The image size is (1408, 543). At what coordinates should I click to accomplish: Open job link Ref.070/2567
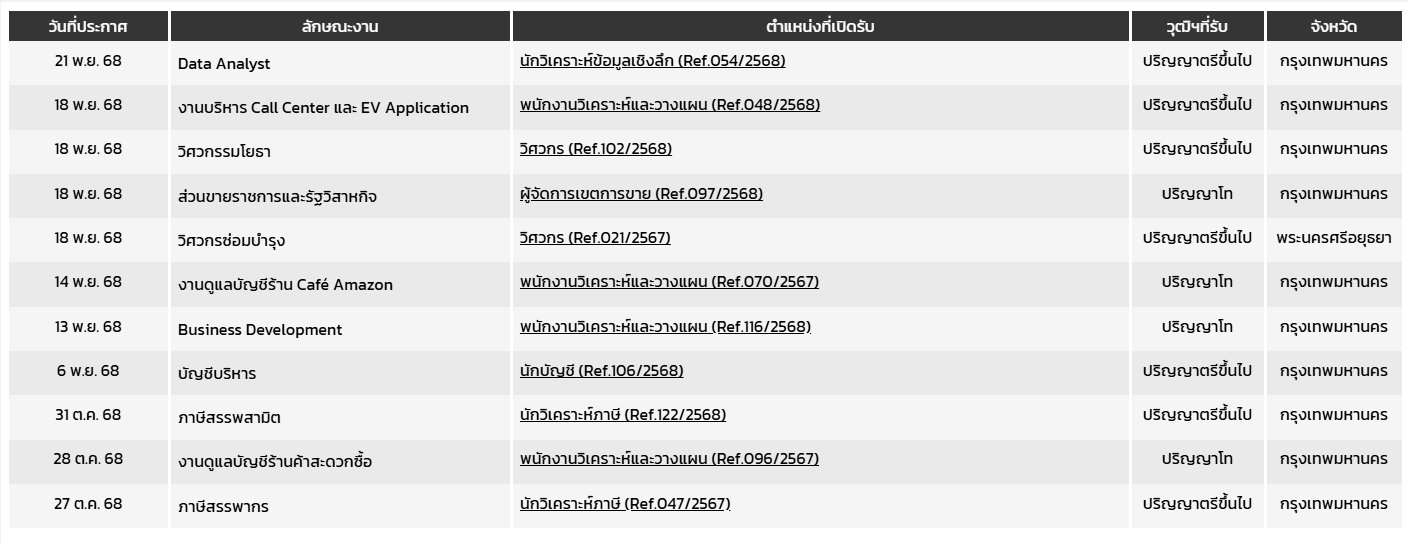point(669,282)
